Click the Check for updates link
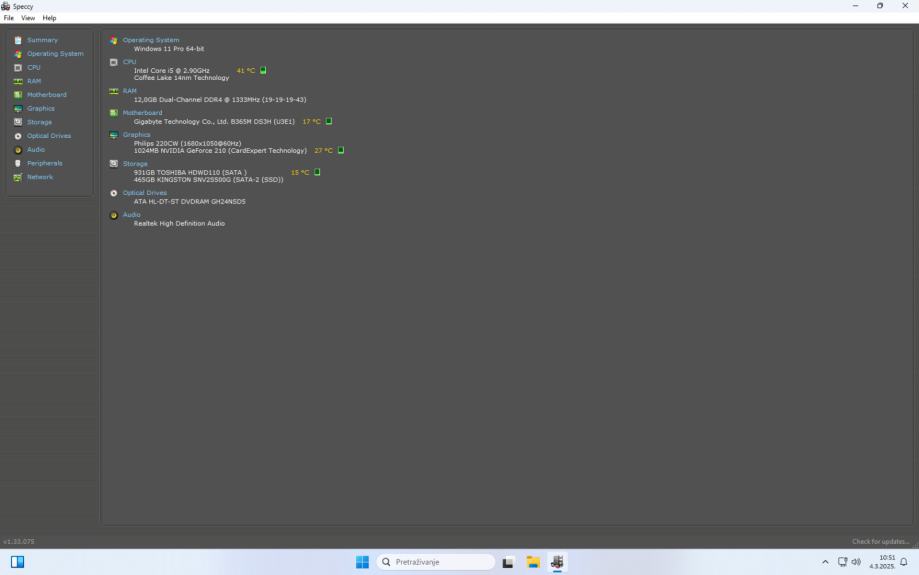The image size is (919, 575). coord(880,541)
